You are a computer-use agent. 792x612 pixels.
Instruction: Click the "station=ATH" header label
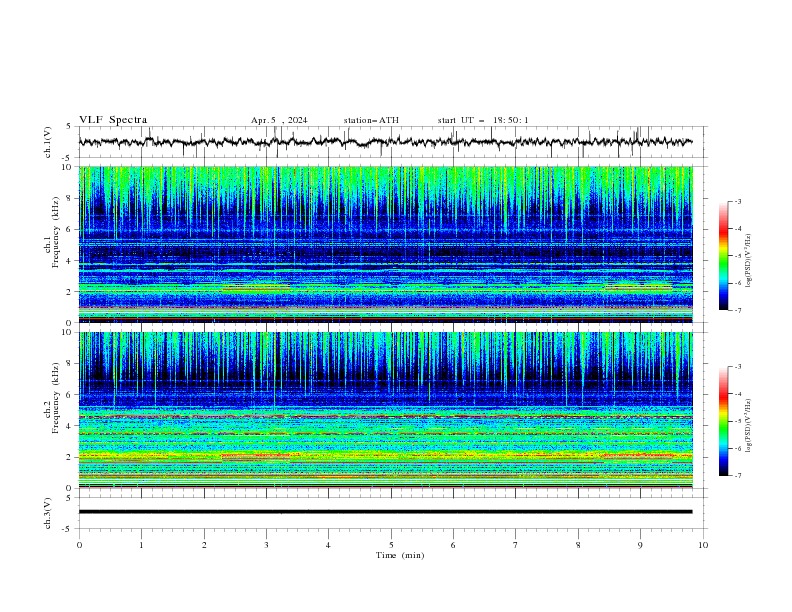pos(371,120)
